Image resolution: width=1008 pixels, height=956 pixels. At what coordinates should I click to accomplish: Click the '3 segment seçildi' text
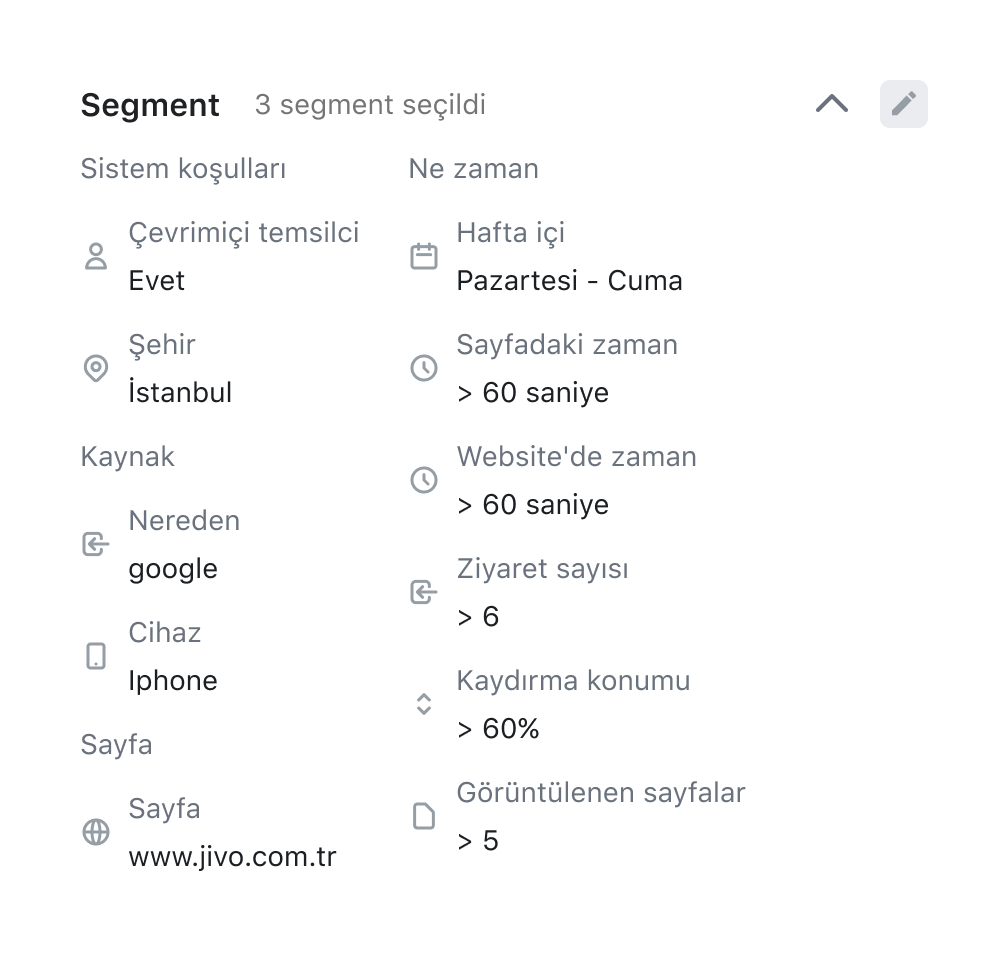coord(370,105)
